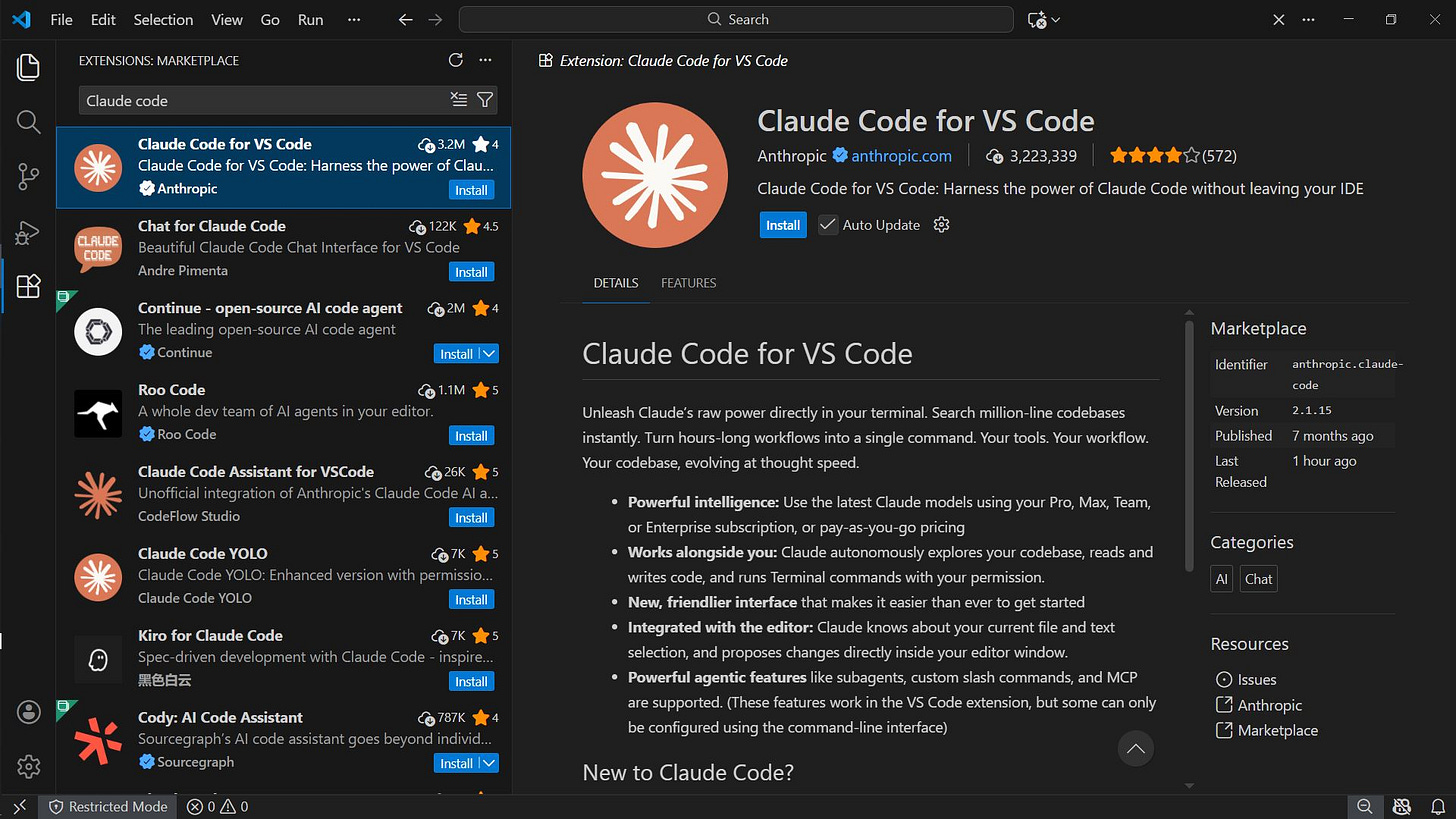View errors and warnings count
Viewport: 1456px width, 819px height.
point(217,806)
